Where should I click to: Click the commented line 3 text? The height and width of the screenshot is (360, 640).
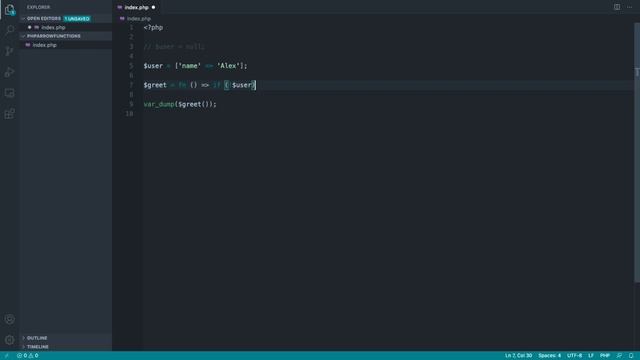(174, 47)
